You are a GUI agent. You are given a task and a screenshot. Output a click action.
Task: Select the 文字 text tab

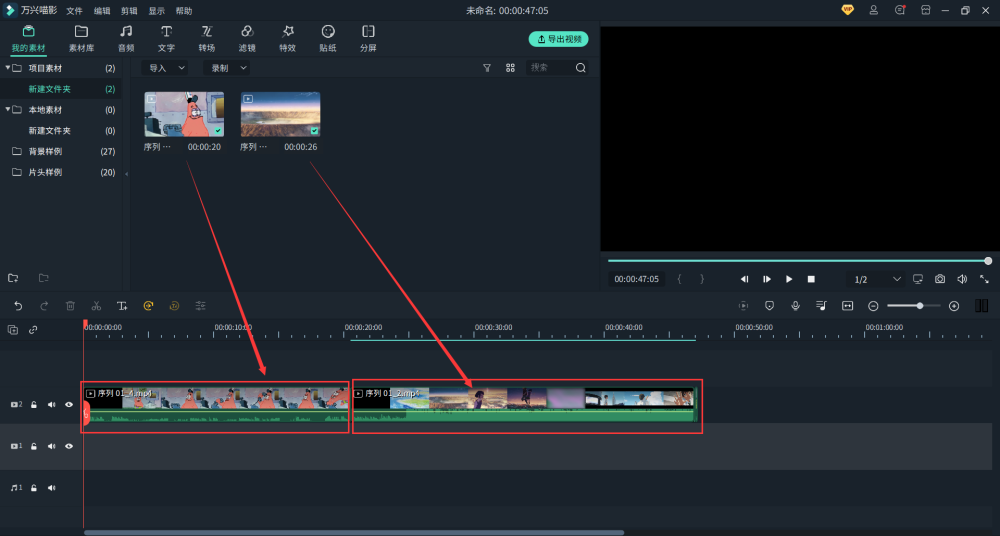click(166, 39)
